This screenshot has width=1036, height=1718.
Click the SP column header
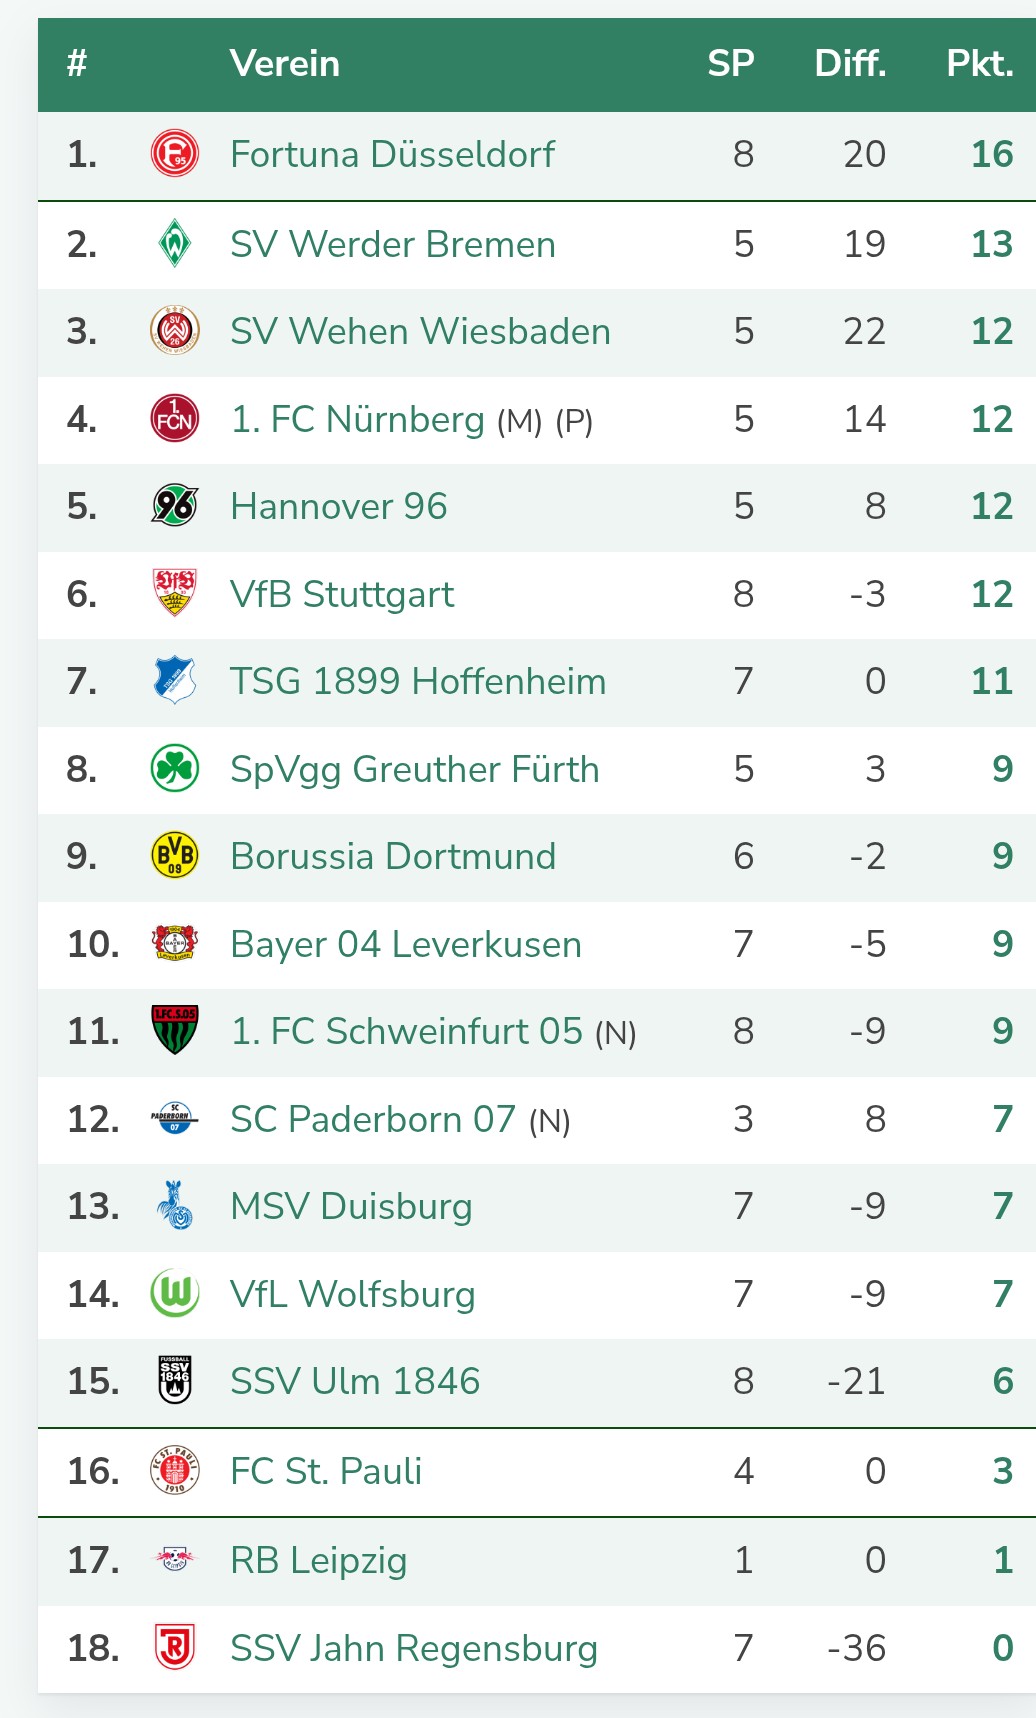pyautogui.click(x=730, y=64)
